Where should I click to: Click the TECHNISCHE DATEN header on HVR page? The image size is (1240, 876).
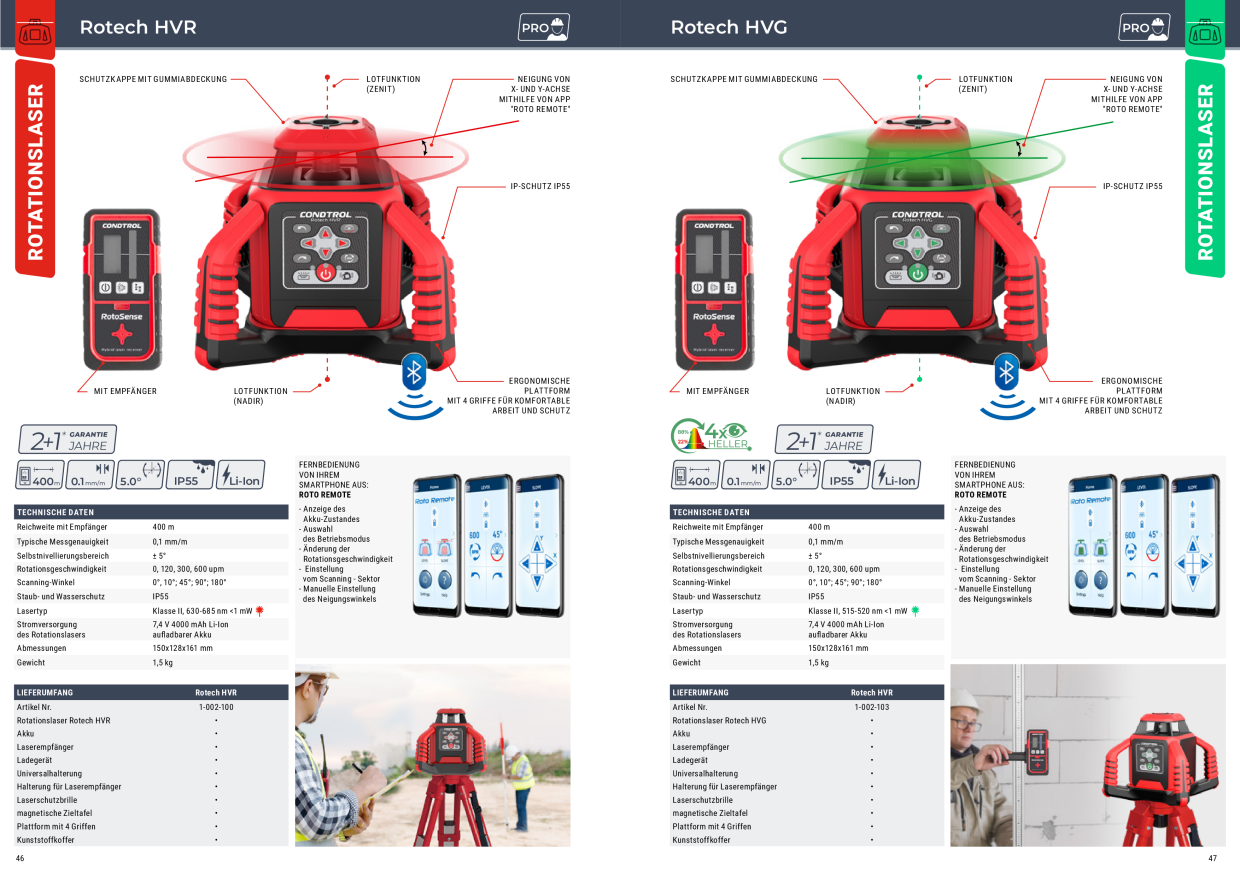coord(151,512)
